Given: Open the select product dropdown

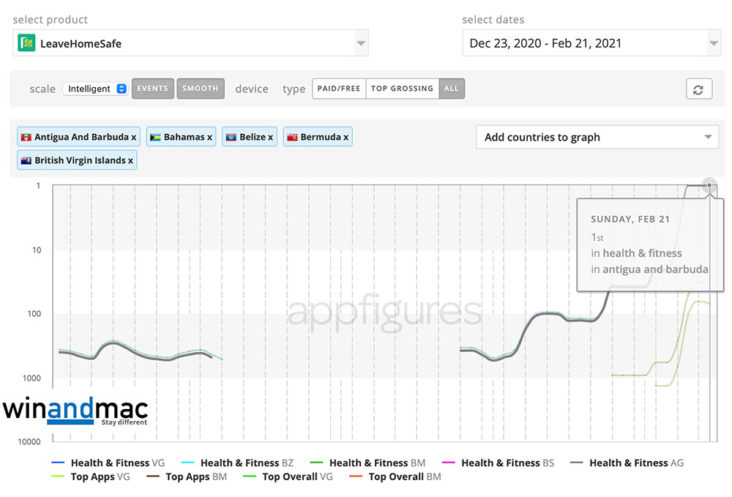Looking at the screenshot, I should tap(360, 43).
